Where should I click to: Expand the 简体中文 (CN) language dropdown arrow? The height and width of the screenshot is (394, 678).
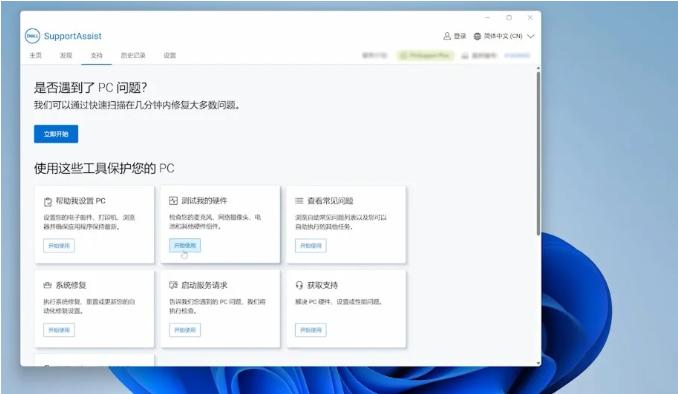(531, 36)
